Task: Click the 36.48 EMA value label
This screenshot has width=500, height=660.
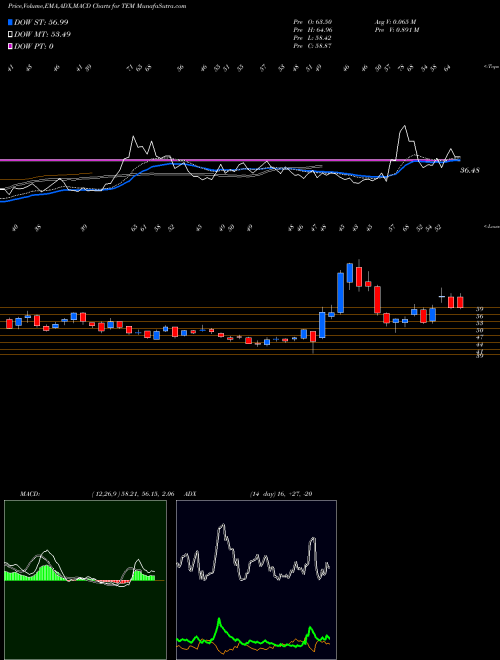Action: click(471, 170)
